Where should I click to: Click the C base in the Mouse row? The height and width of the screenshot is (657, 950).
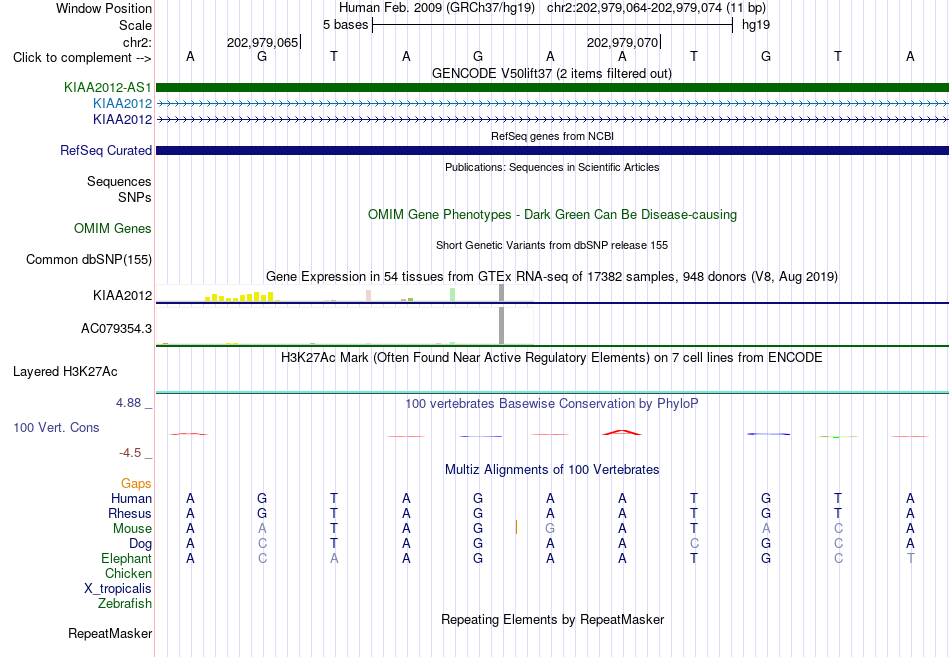click(838, 529)
